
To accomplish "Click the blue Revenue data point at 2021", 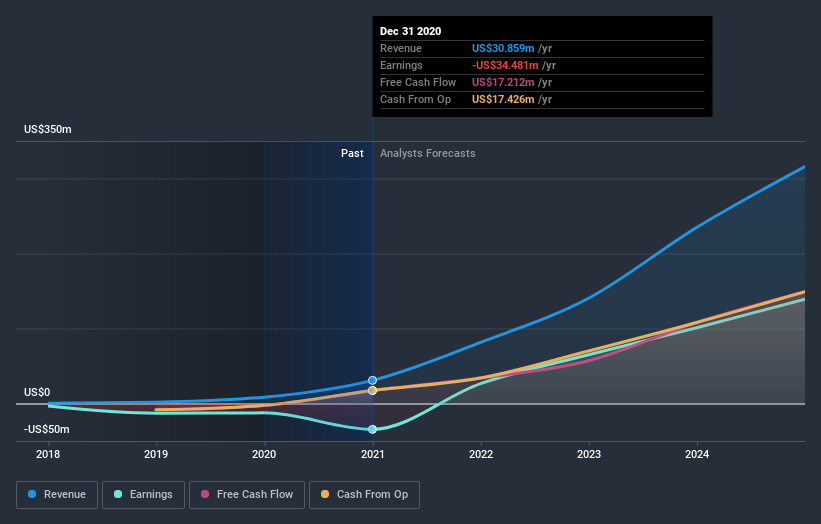I will point(372,380).
